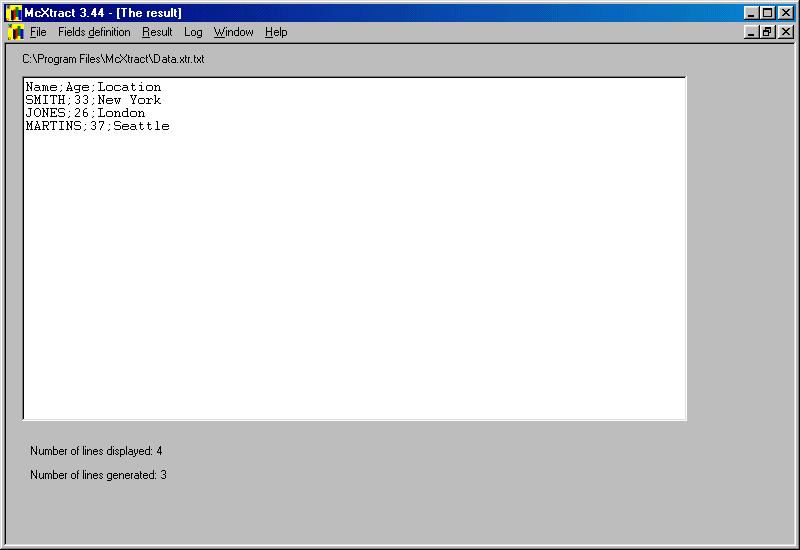Screen dimensions: 800x550
Task: Open the Help menu
Action: [x=276, y=32]
